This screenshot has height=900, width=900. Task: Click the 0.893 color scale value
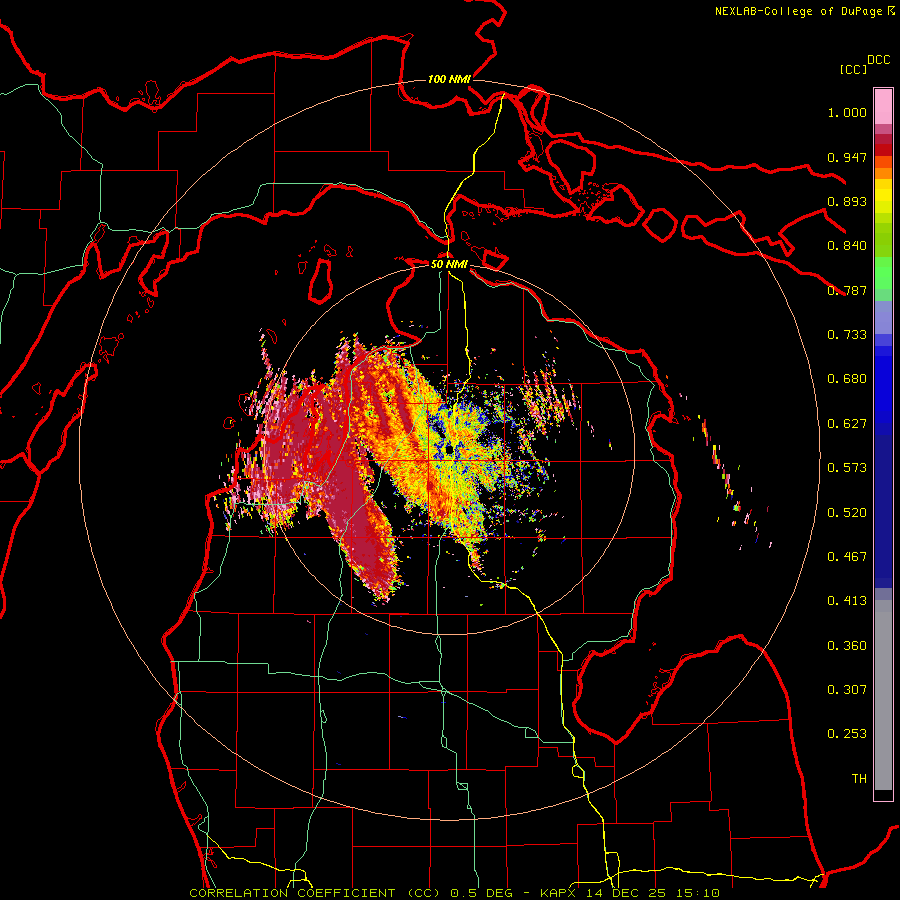pos(847,201)
